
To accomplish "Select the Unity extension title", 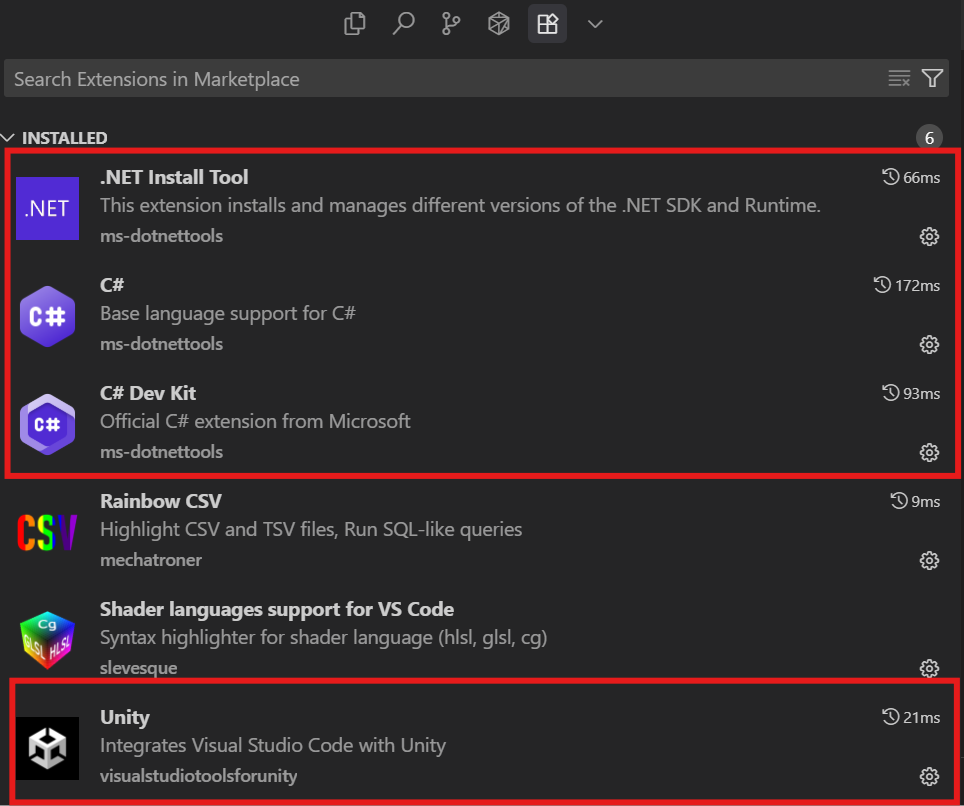I will click(x=125, y=717).
